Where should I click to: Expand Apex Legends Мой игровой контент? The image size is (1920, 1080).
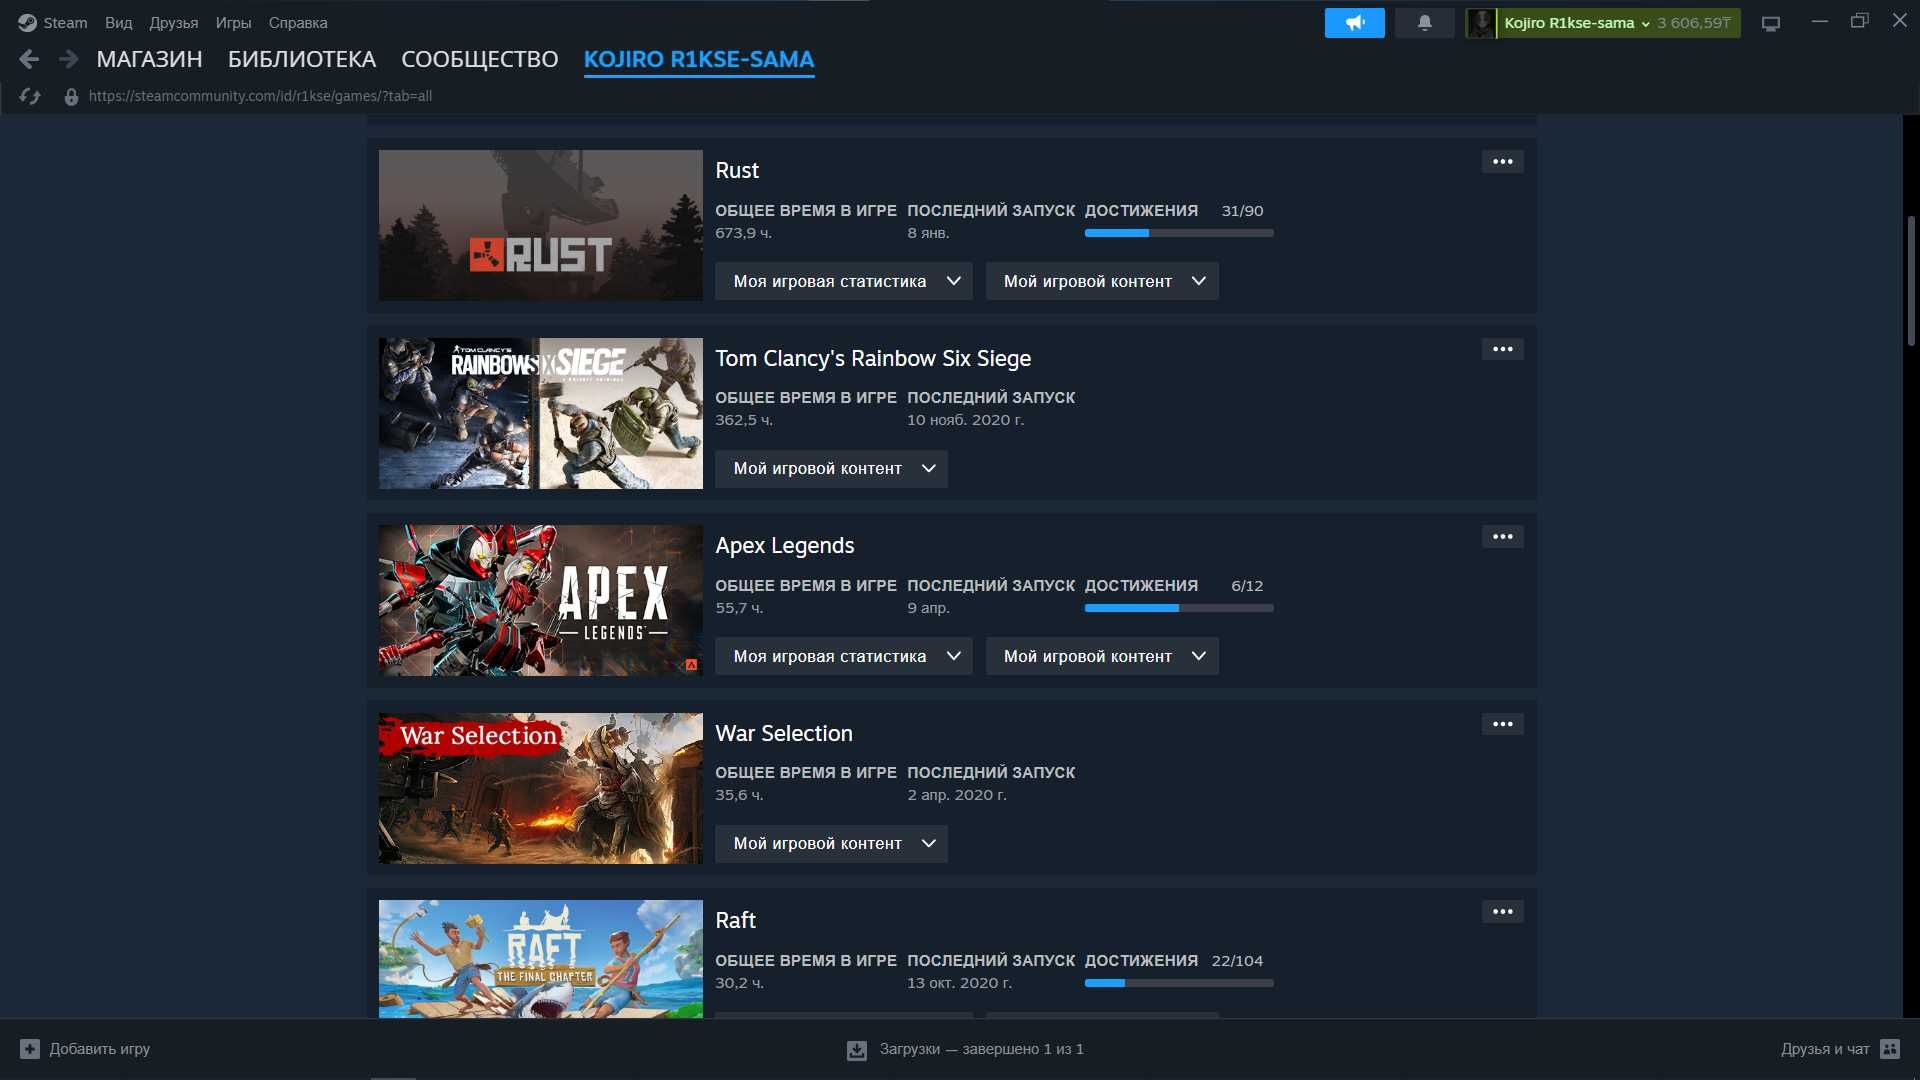1102,657
